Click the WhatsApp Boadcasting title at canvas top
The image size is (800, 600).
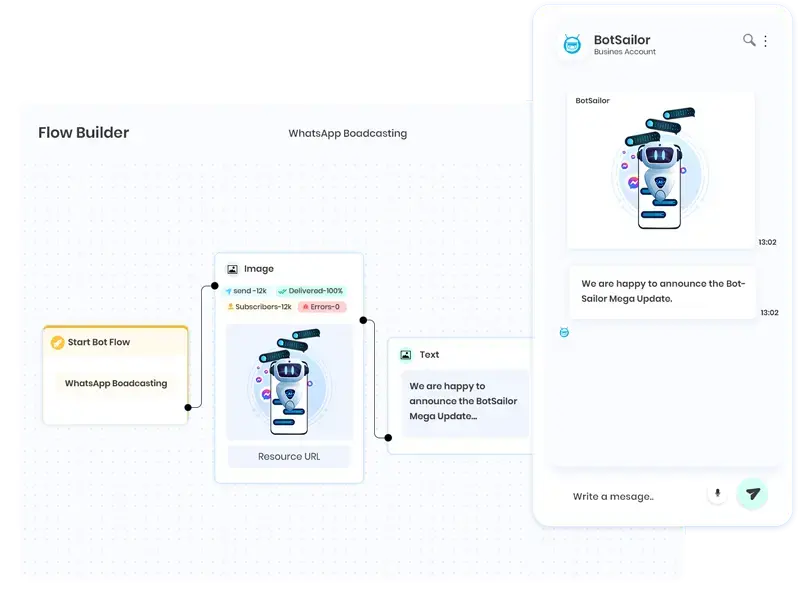[347, 134]
